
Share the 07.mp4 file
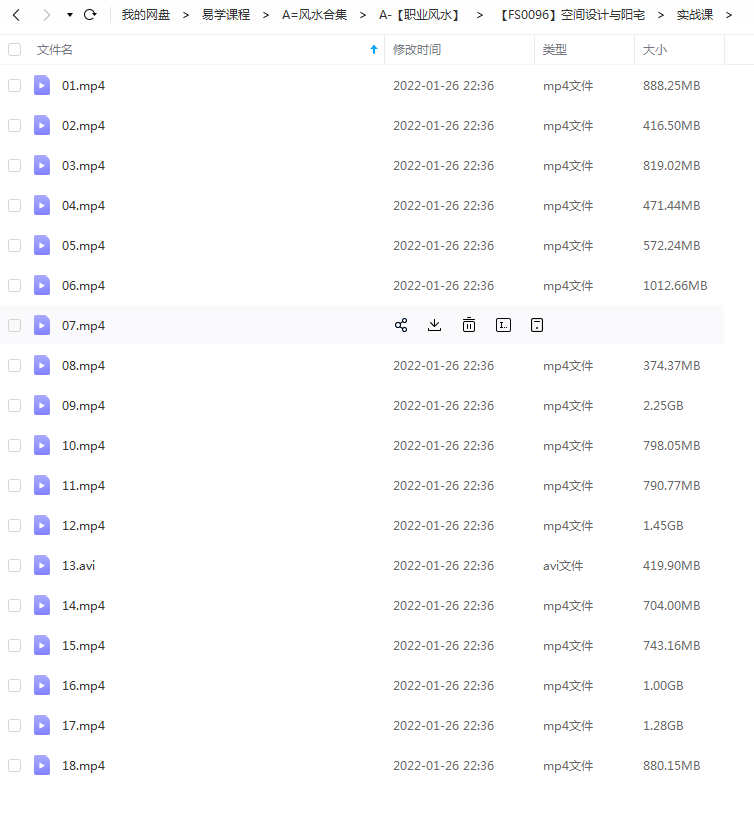coord(401,325)
